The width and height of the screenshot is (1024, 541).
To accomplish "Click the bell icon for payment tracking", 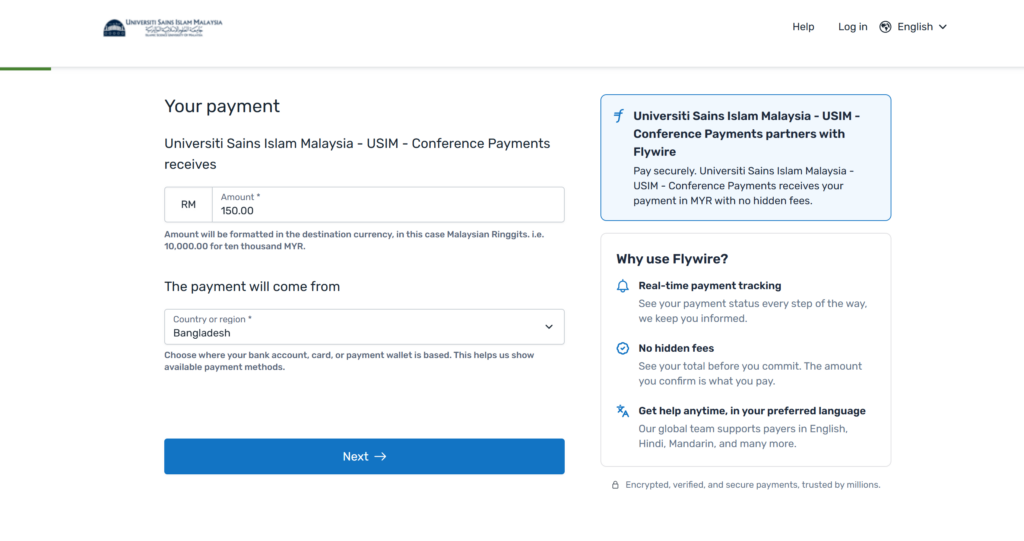I will (622, 286).
